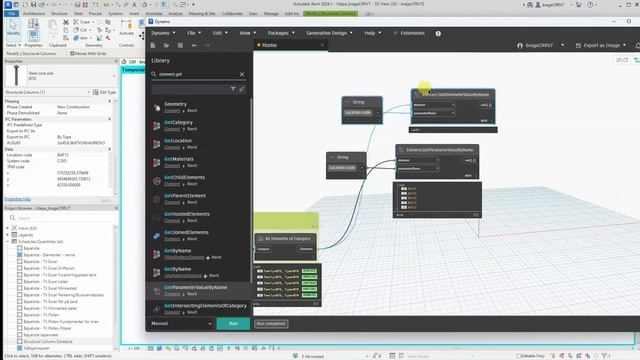Click the Undo arrow in Dynamo toolbar
The image size is (640, 360).
[x=194, y=45]
